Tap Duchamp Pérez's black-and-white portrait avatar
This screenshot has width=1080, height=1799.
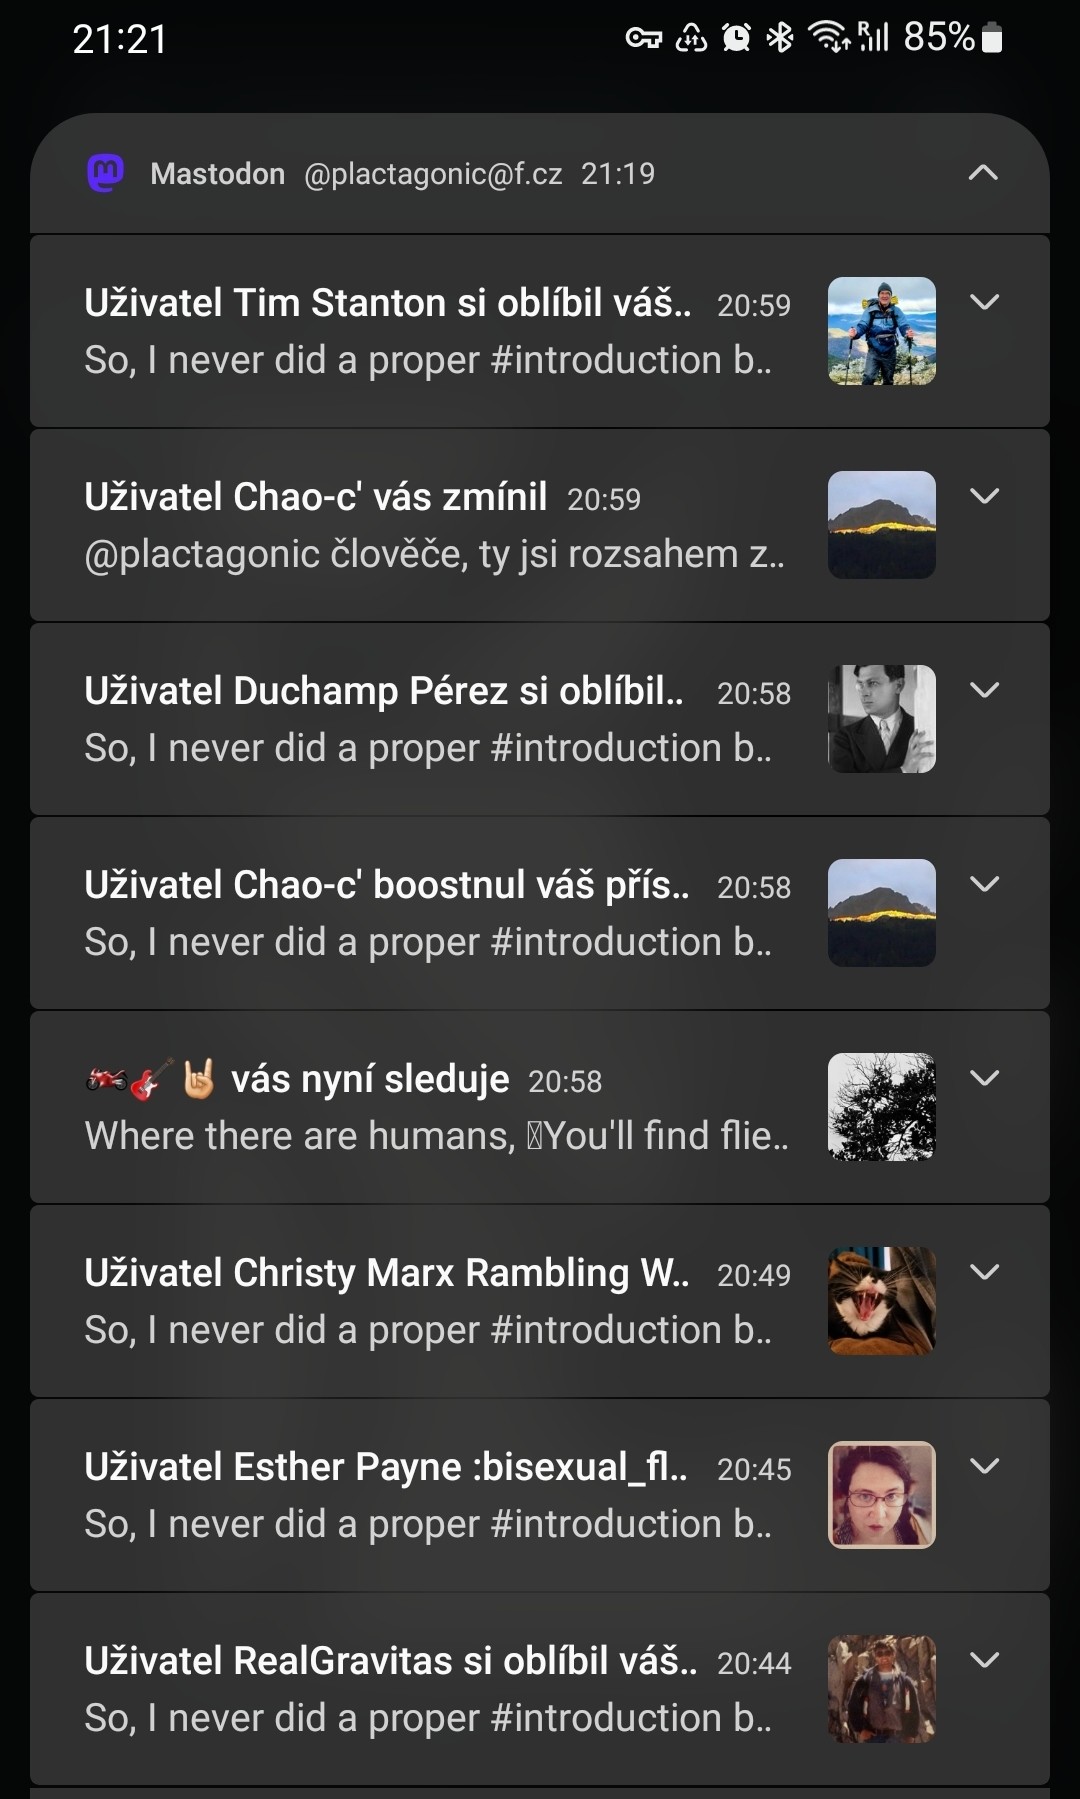(881, 719)
